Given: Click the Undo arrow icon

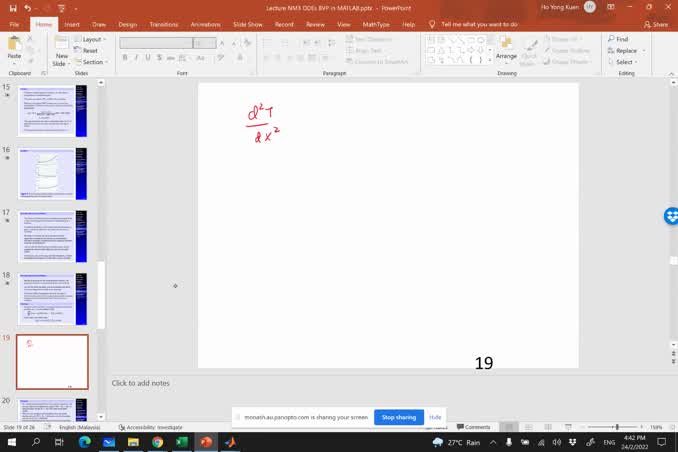Looking at the screenshot, I should [28, 8].
